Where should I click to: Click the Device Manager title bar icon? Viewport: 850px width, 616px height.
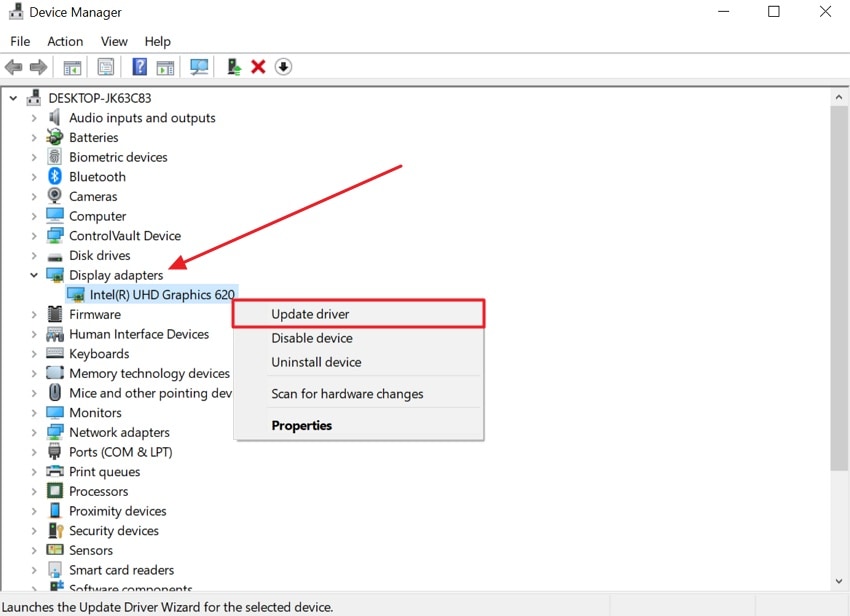(16, 11)
